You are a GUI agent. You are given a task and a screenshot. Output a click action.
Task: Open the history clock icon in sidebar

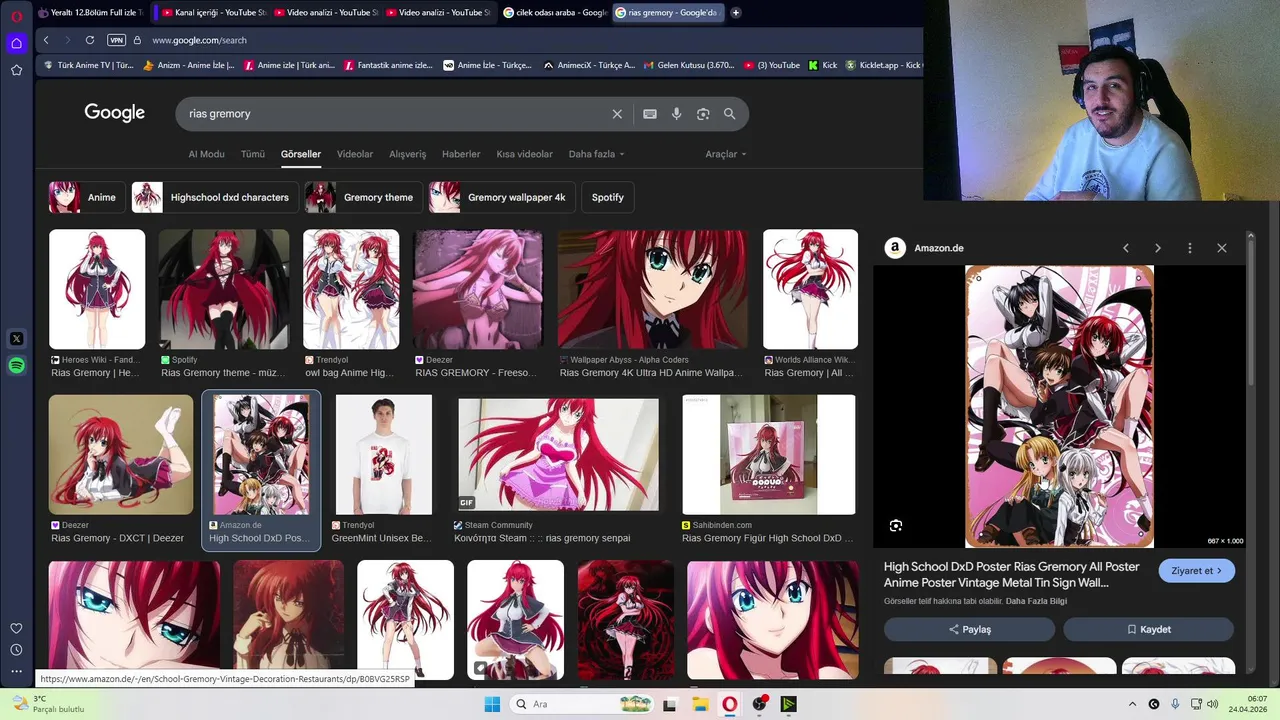point(16,650)
